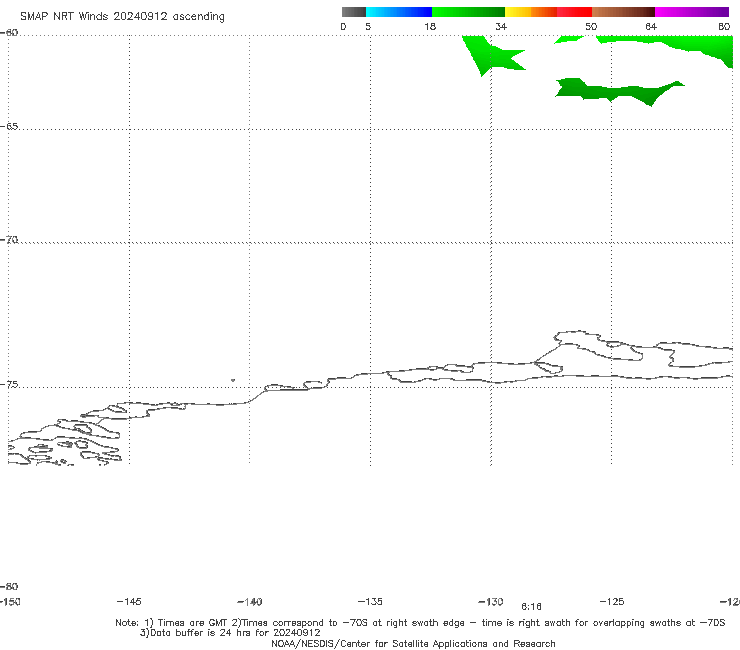Click the color bar label '64'
The image size is (740, 650).
(651, 27)
